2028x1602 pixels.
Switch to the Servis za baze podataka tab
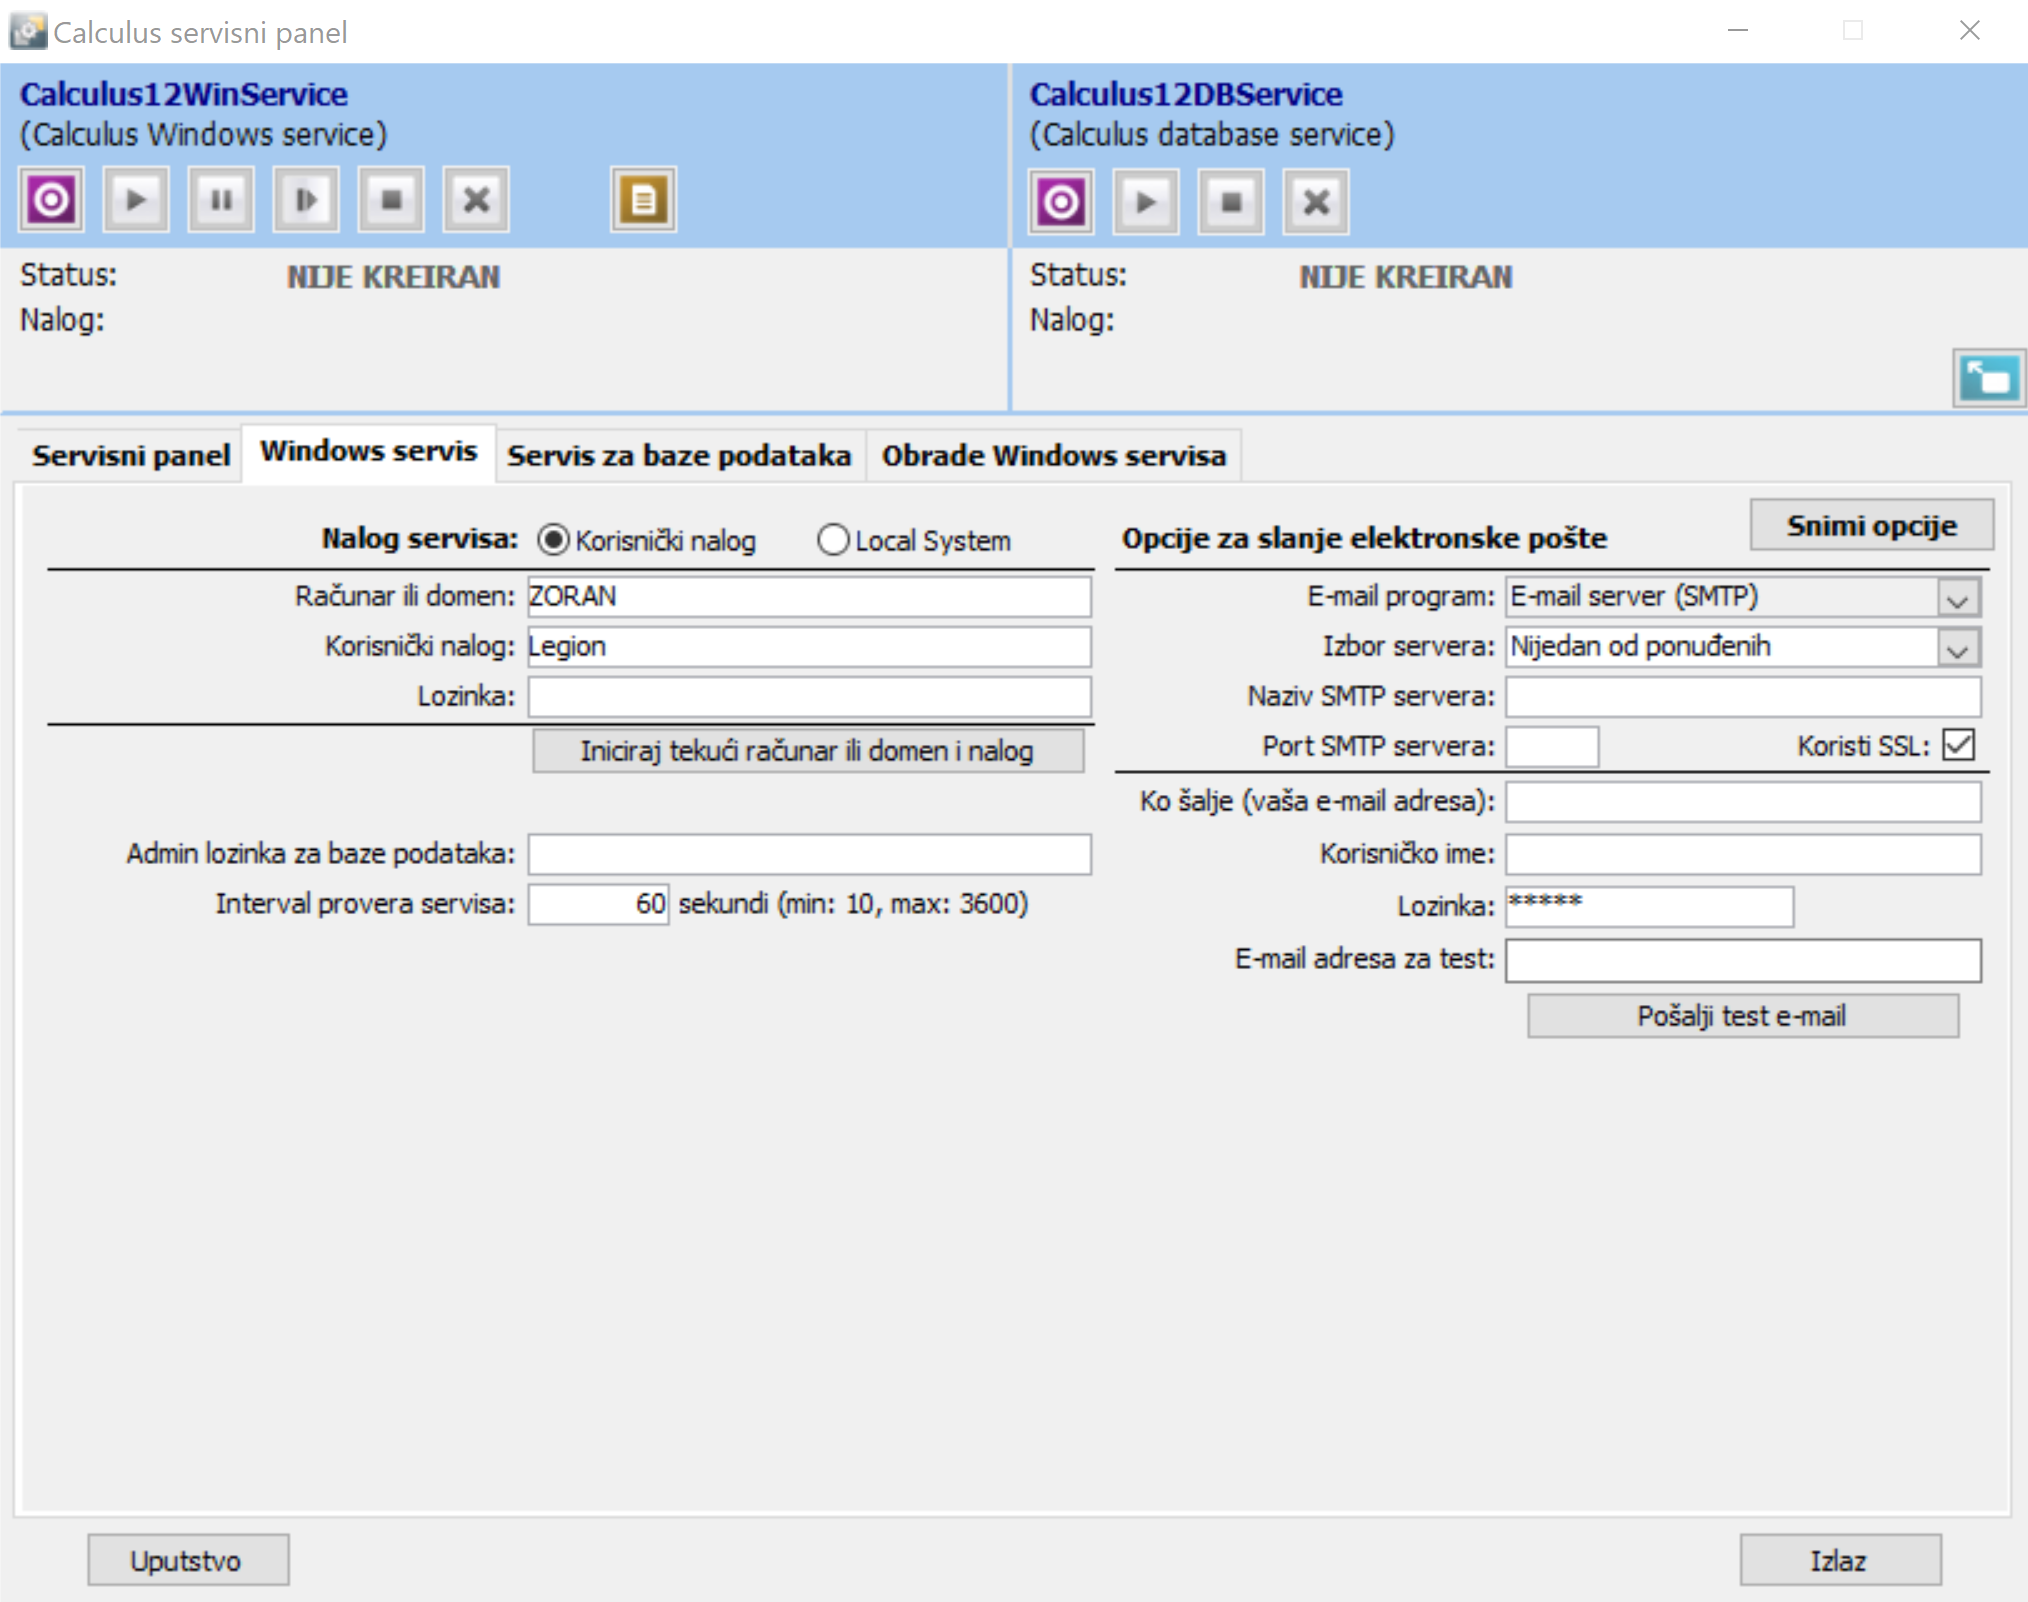point(679,456)
